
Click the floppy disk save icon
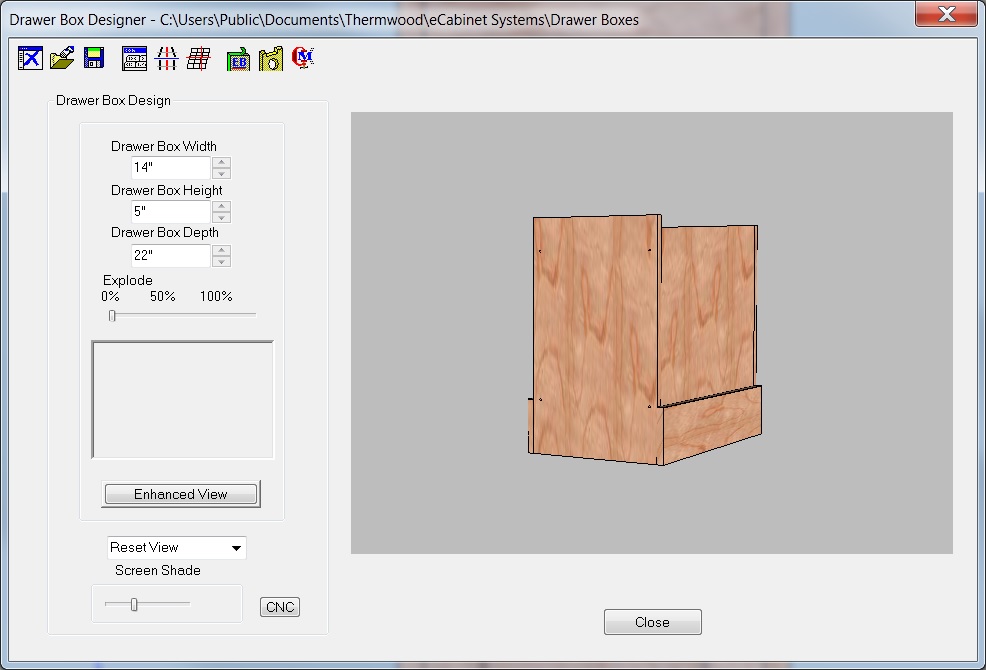[94, 59]
